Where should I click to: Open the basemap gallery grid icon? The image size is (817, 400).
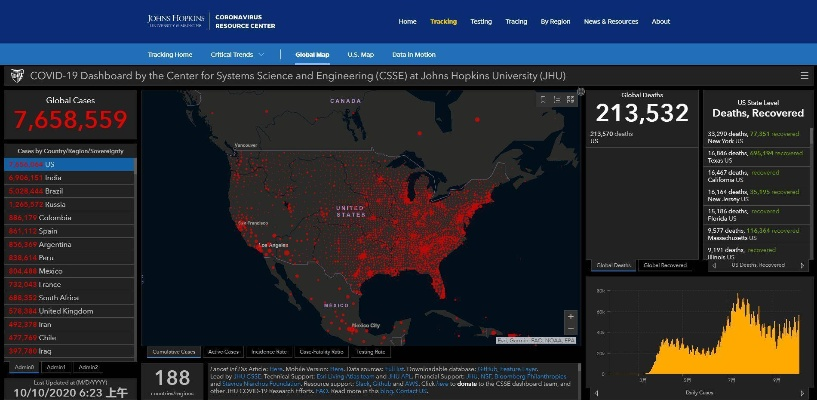570,99
